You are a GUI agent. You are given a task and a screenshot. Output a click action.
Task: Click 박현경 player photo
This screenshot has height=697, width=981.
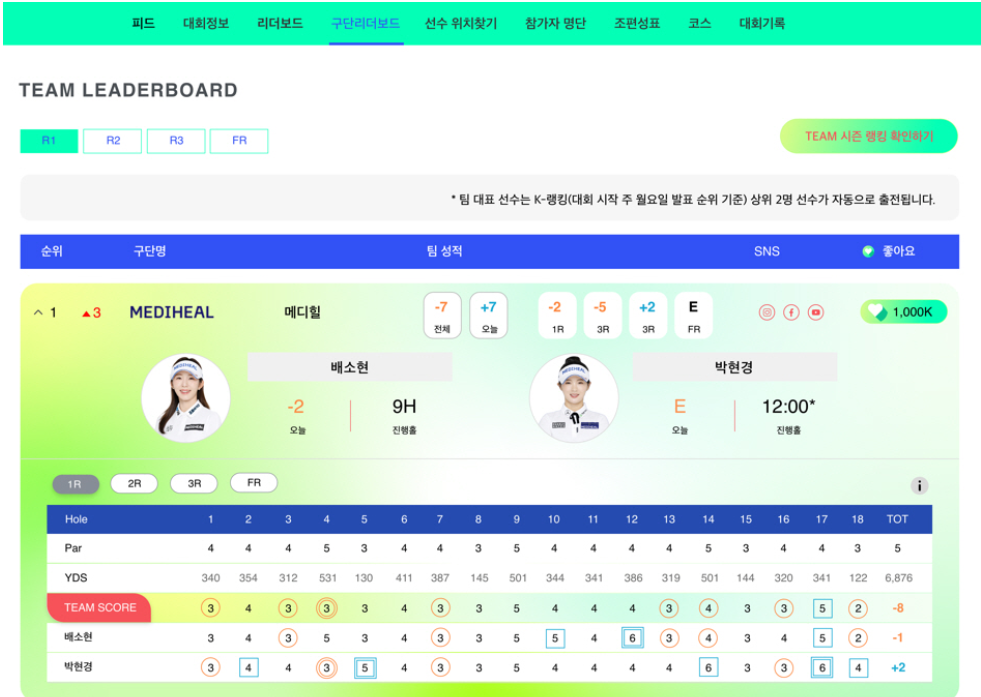point(574,398)
